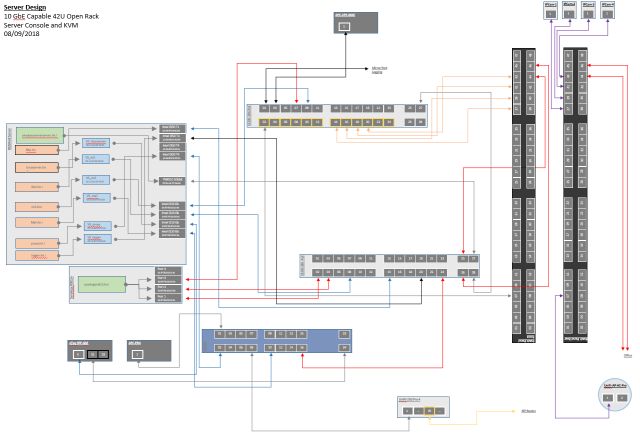Click the dark gray device box at top center
Viewport: 640px width, 444px height.
343,22
